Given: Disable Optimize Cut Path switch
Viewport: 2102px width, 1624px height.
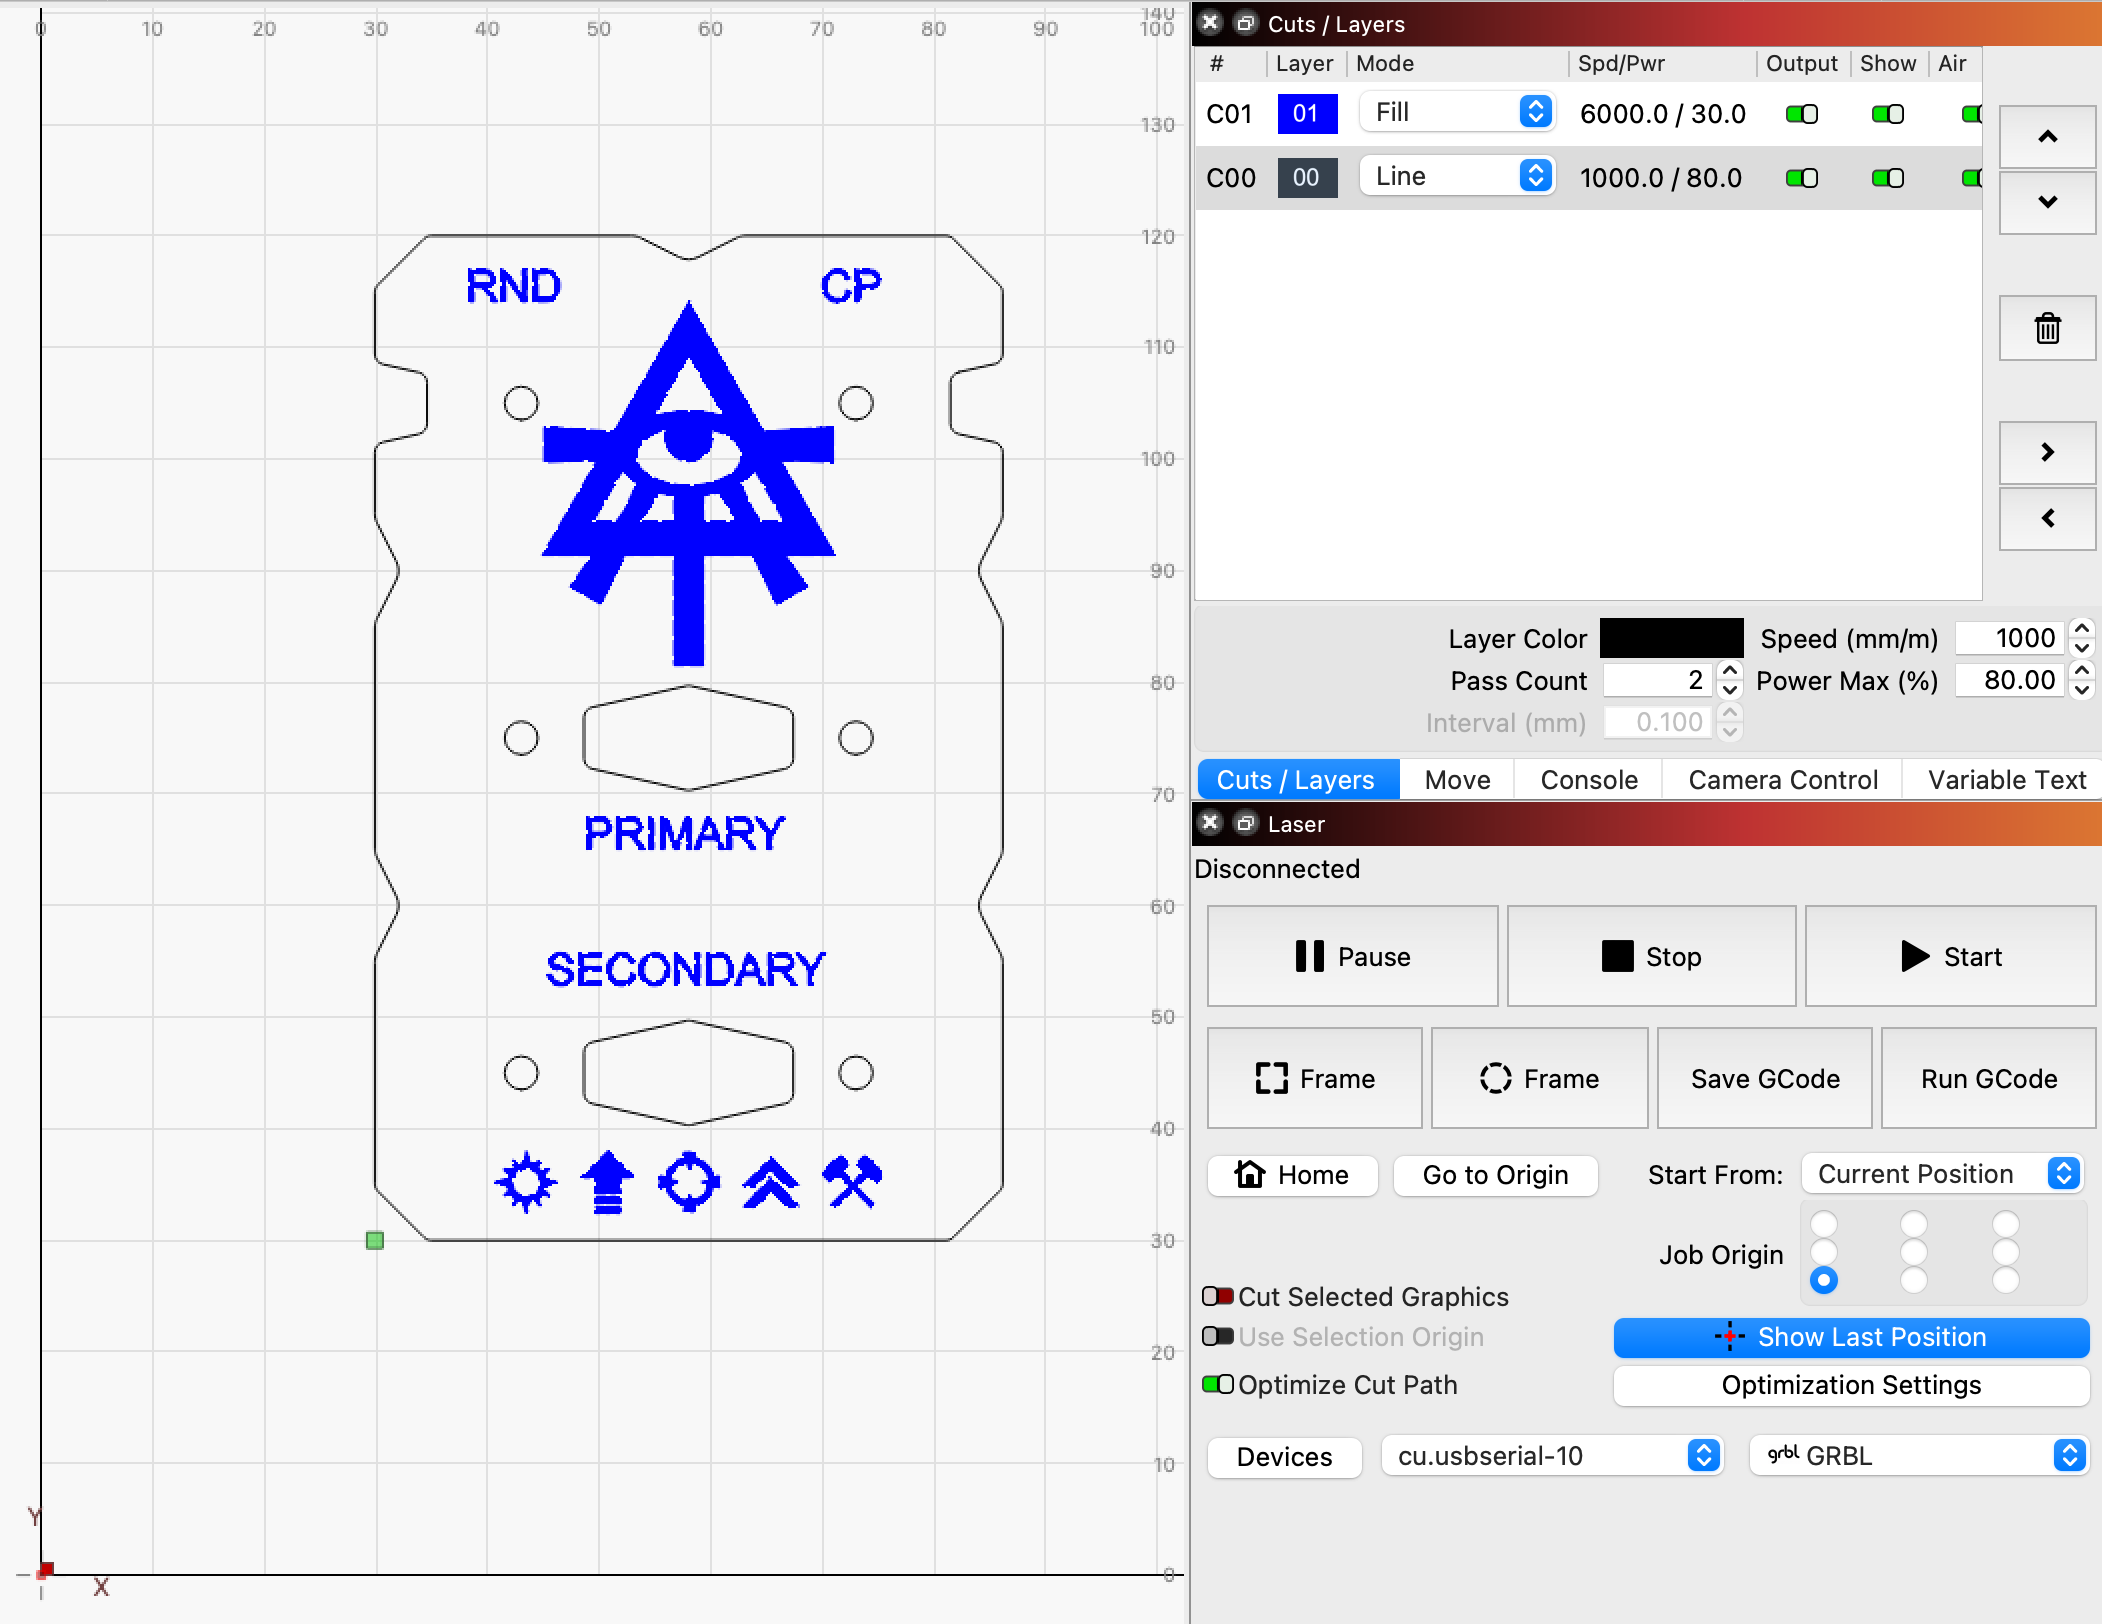Looking at the screenshot, I should pyautogui.click(x=1217, y=1385).
